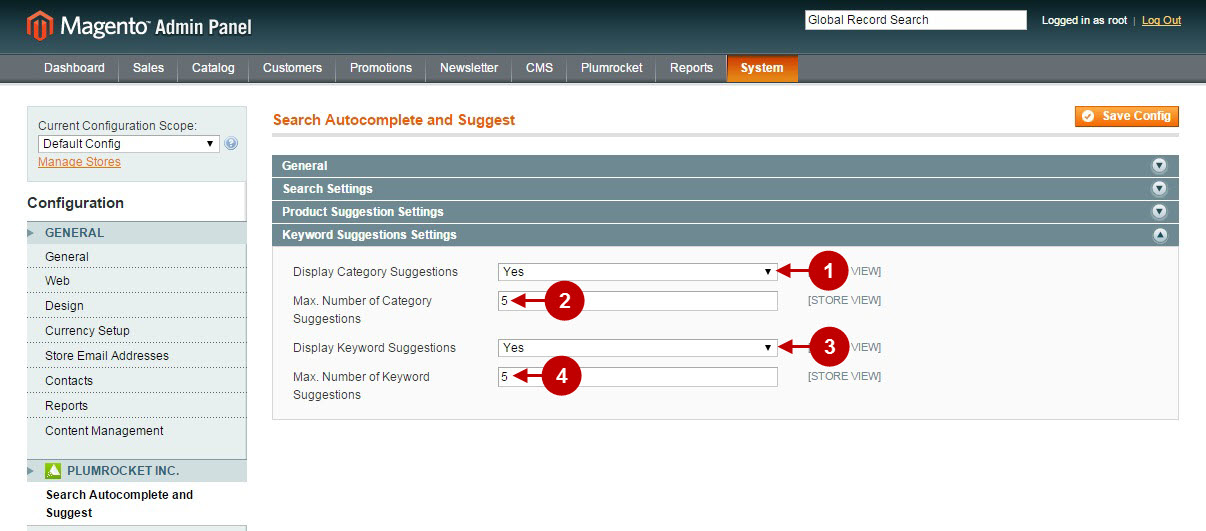Click the Max. Number of Keyword Suggestions field
Screen dimensions: 1206x531
point(638,377)
